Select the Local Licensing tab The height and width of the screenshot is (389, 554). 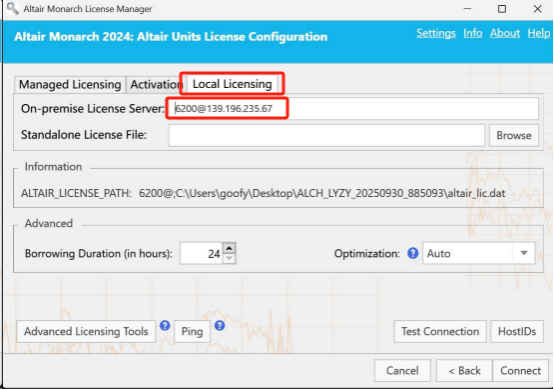click(x=232, y=84)
